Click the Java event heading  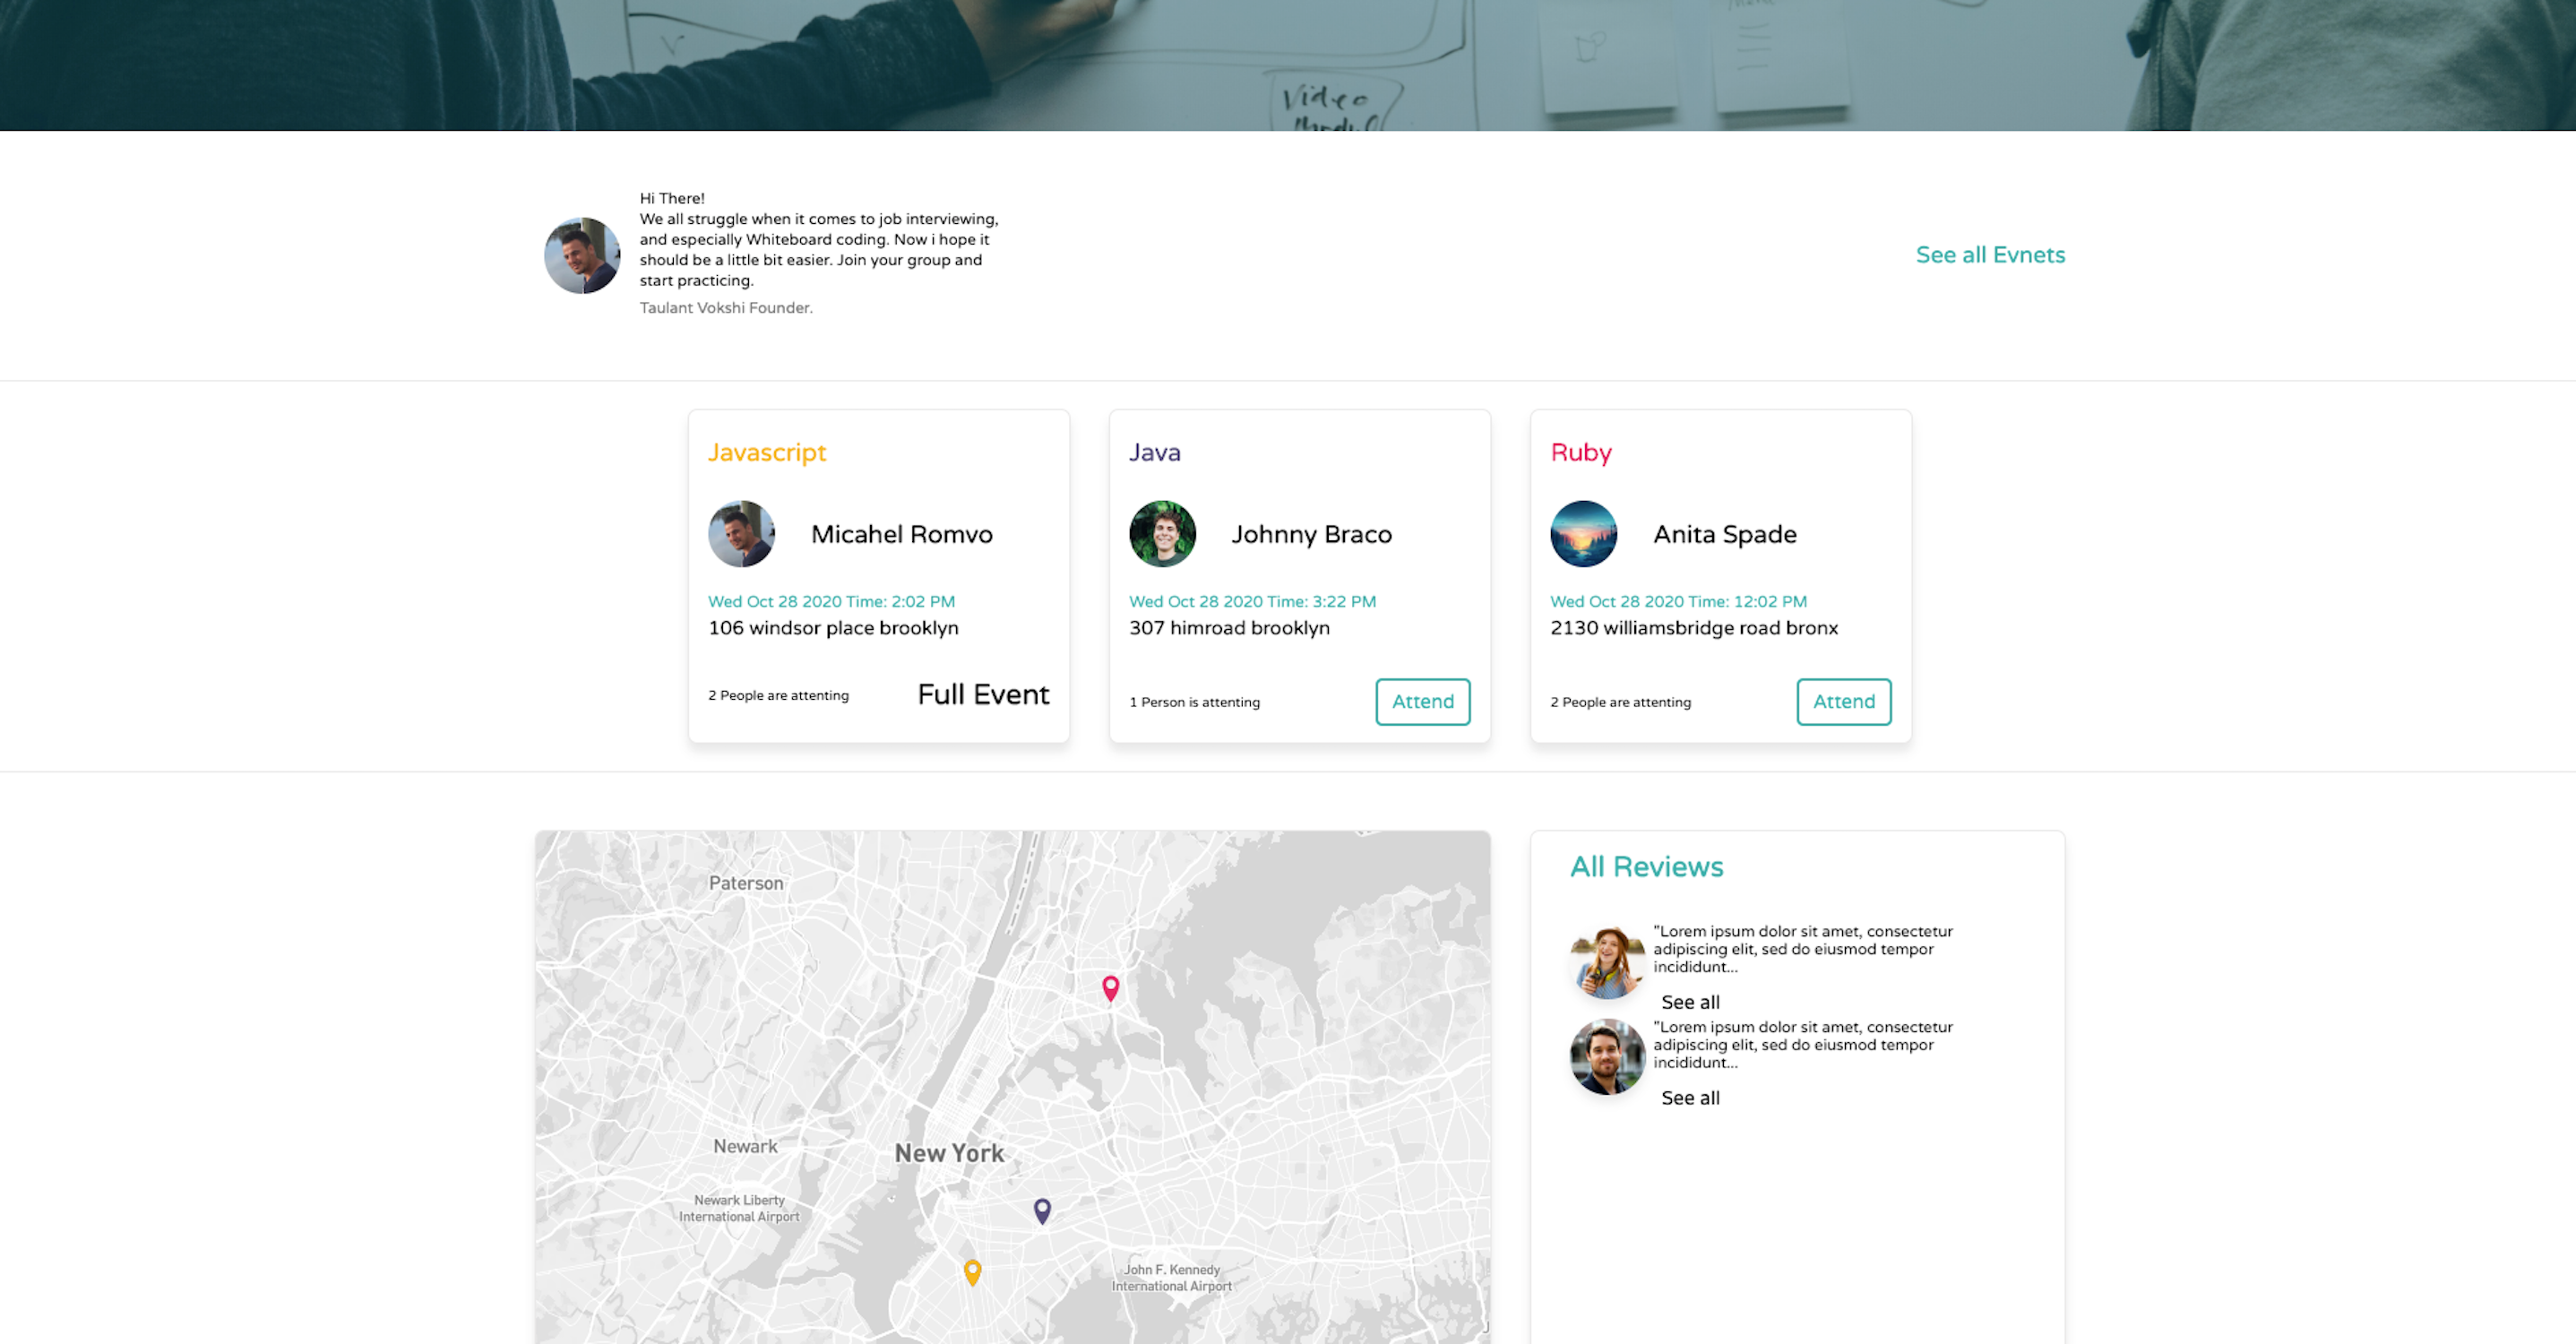point(1154,453)
